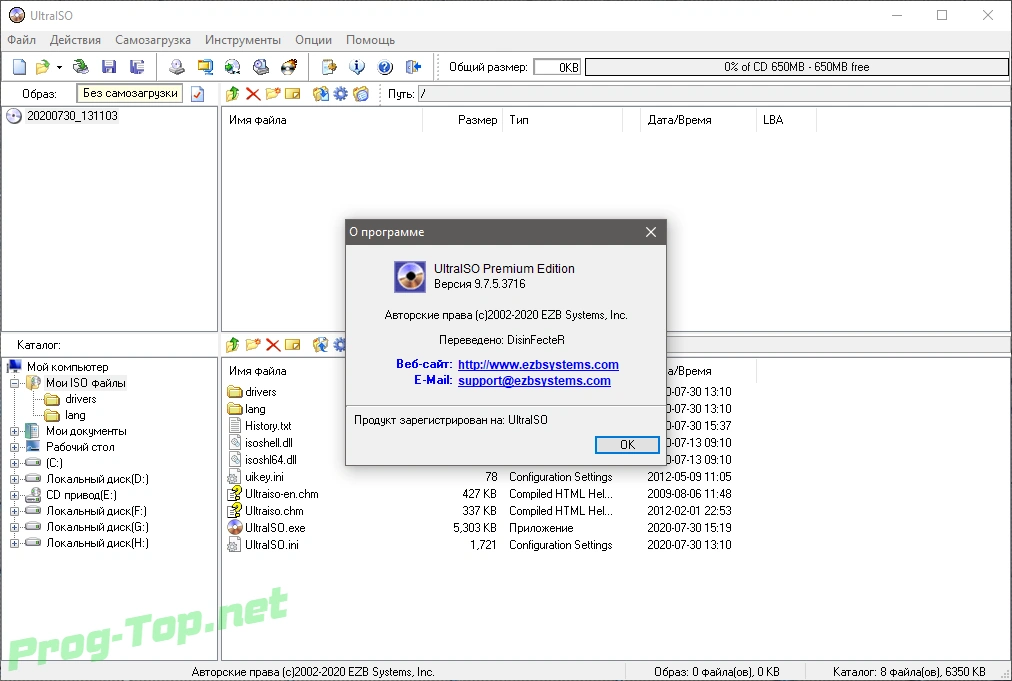The height and width of the screenshot is (681, 1012).
Task: Expand Локальный диск(H:) node
Action: tap(14, 544)
